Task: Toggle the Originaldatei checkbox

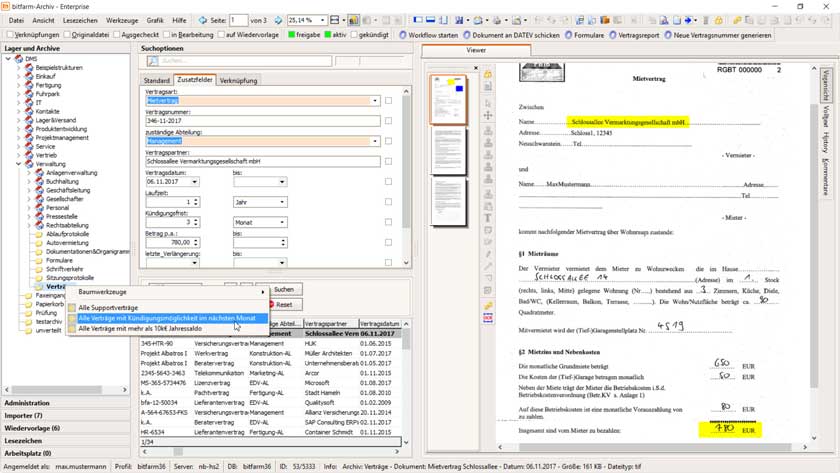Action: tap(67, 35)
